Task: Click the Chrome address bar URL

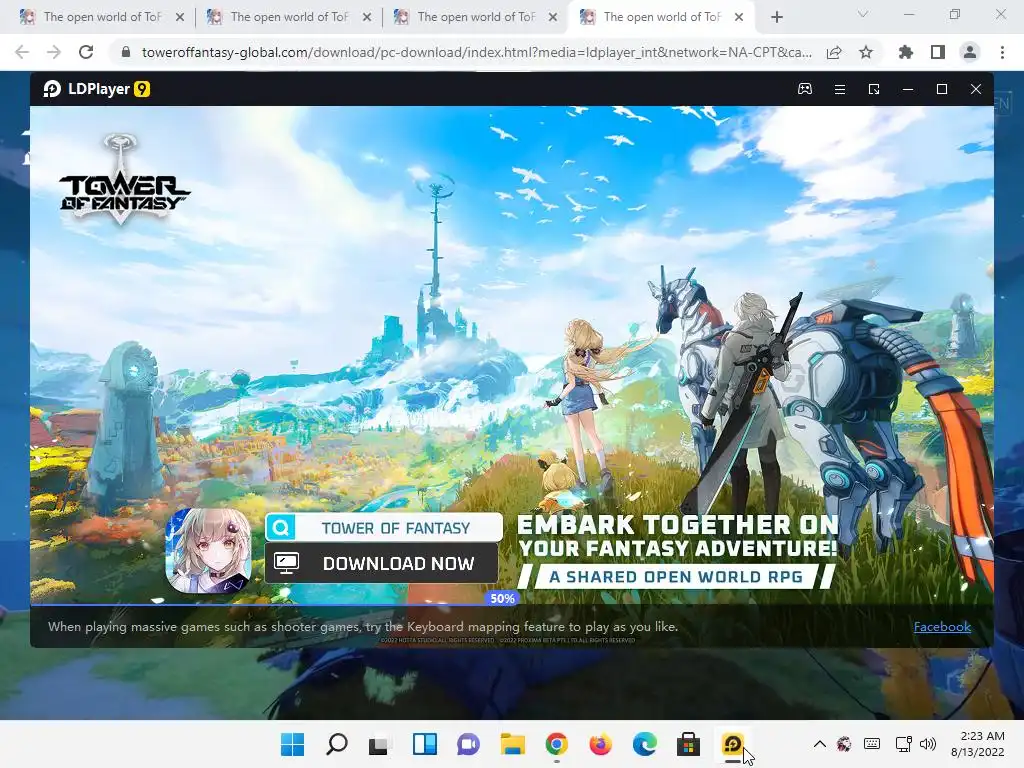Action: [x=477, y=52]
